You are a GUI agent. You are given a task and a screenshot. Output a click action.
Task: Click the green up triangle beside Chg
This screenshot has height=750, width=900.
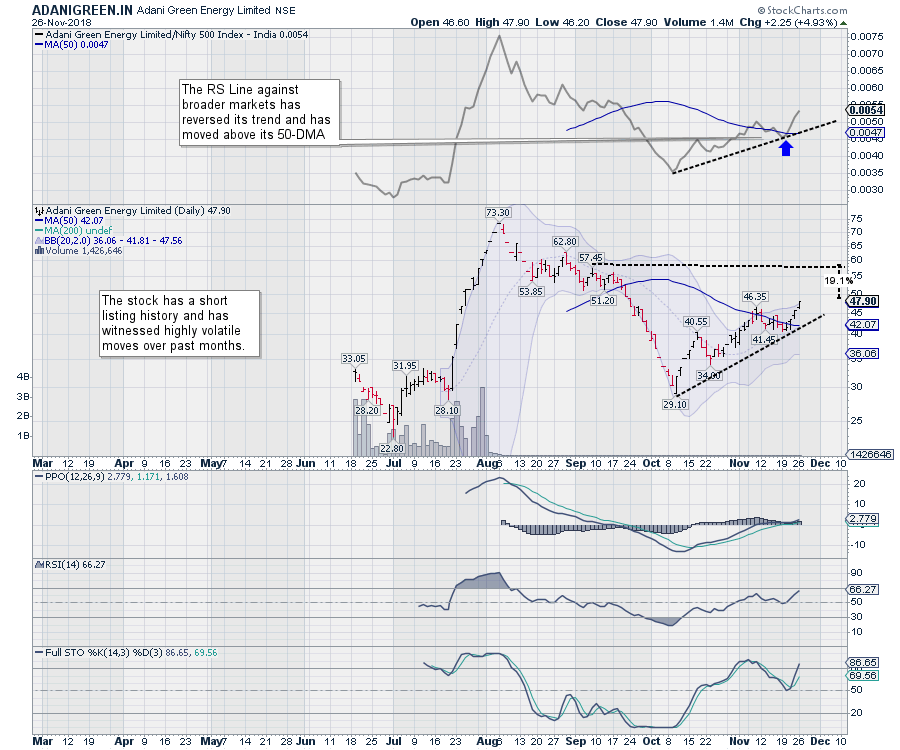coord(843,23)
